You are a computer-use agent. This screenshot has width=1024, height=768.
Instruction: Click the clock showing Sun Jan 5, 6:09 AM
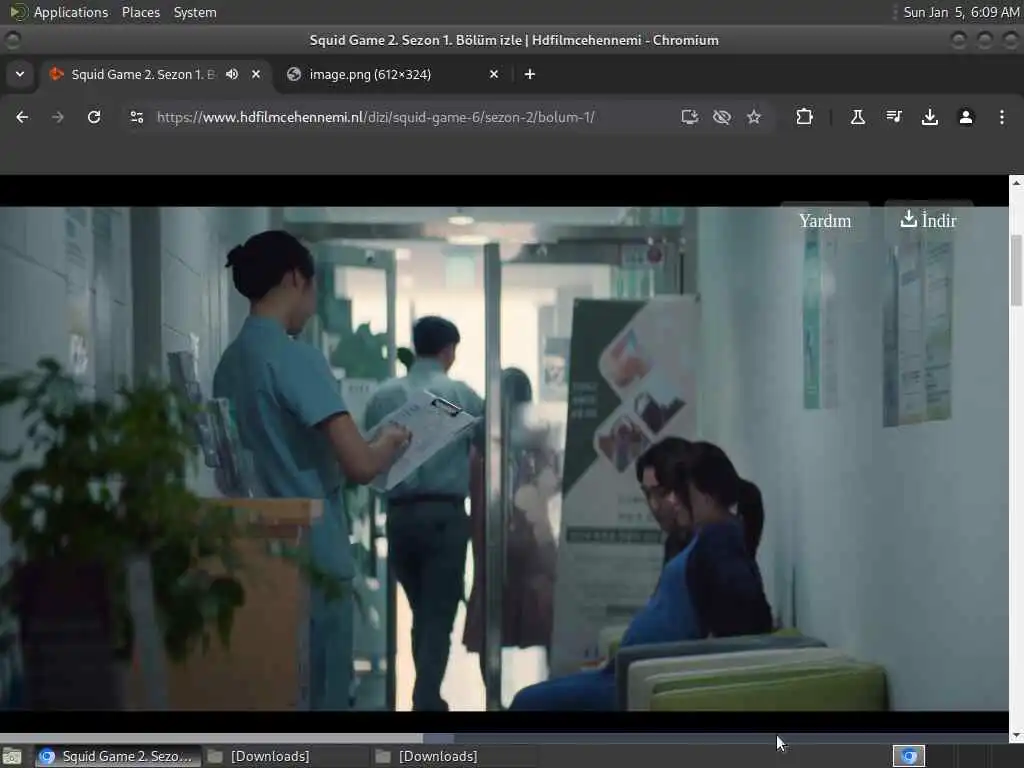(961, 12)
